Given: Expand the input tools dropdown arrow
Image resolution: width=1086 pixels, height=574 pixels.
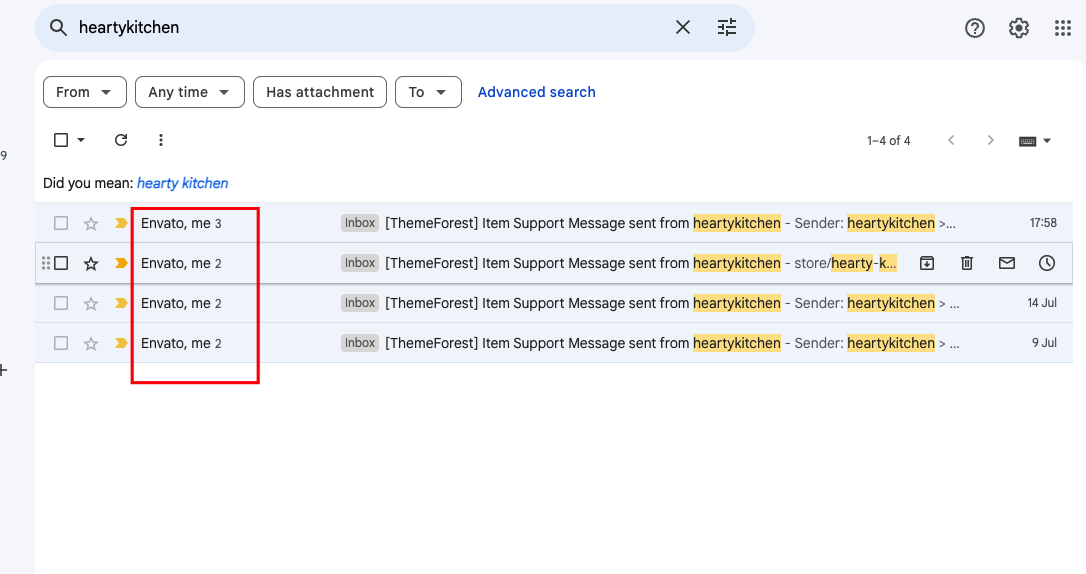Looking at the screenshot, I should click(x=1047, y=141).
